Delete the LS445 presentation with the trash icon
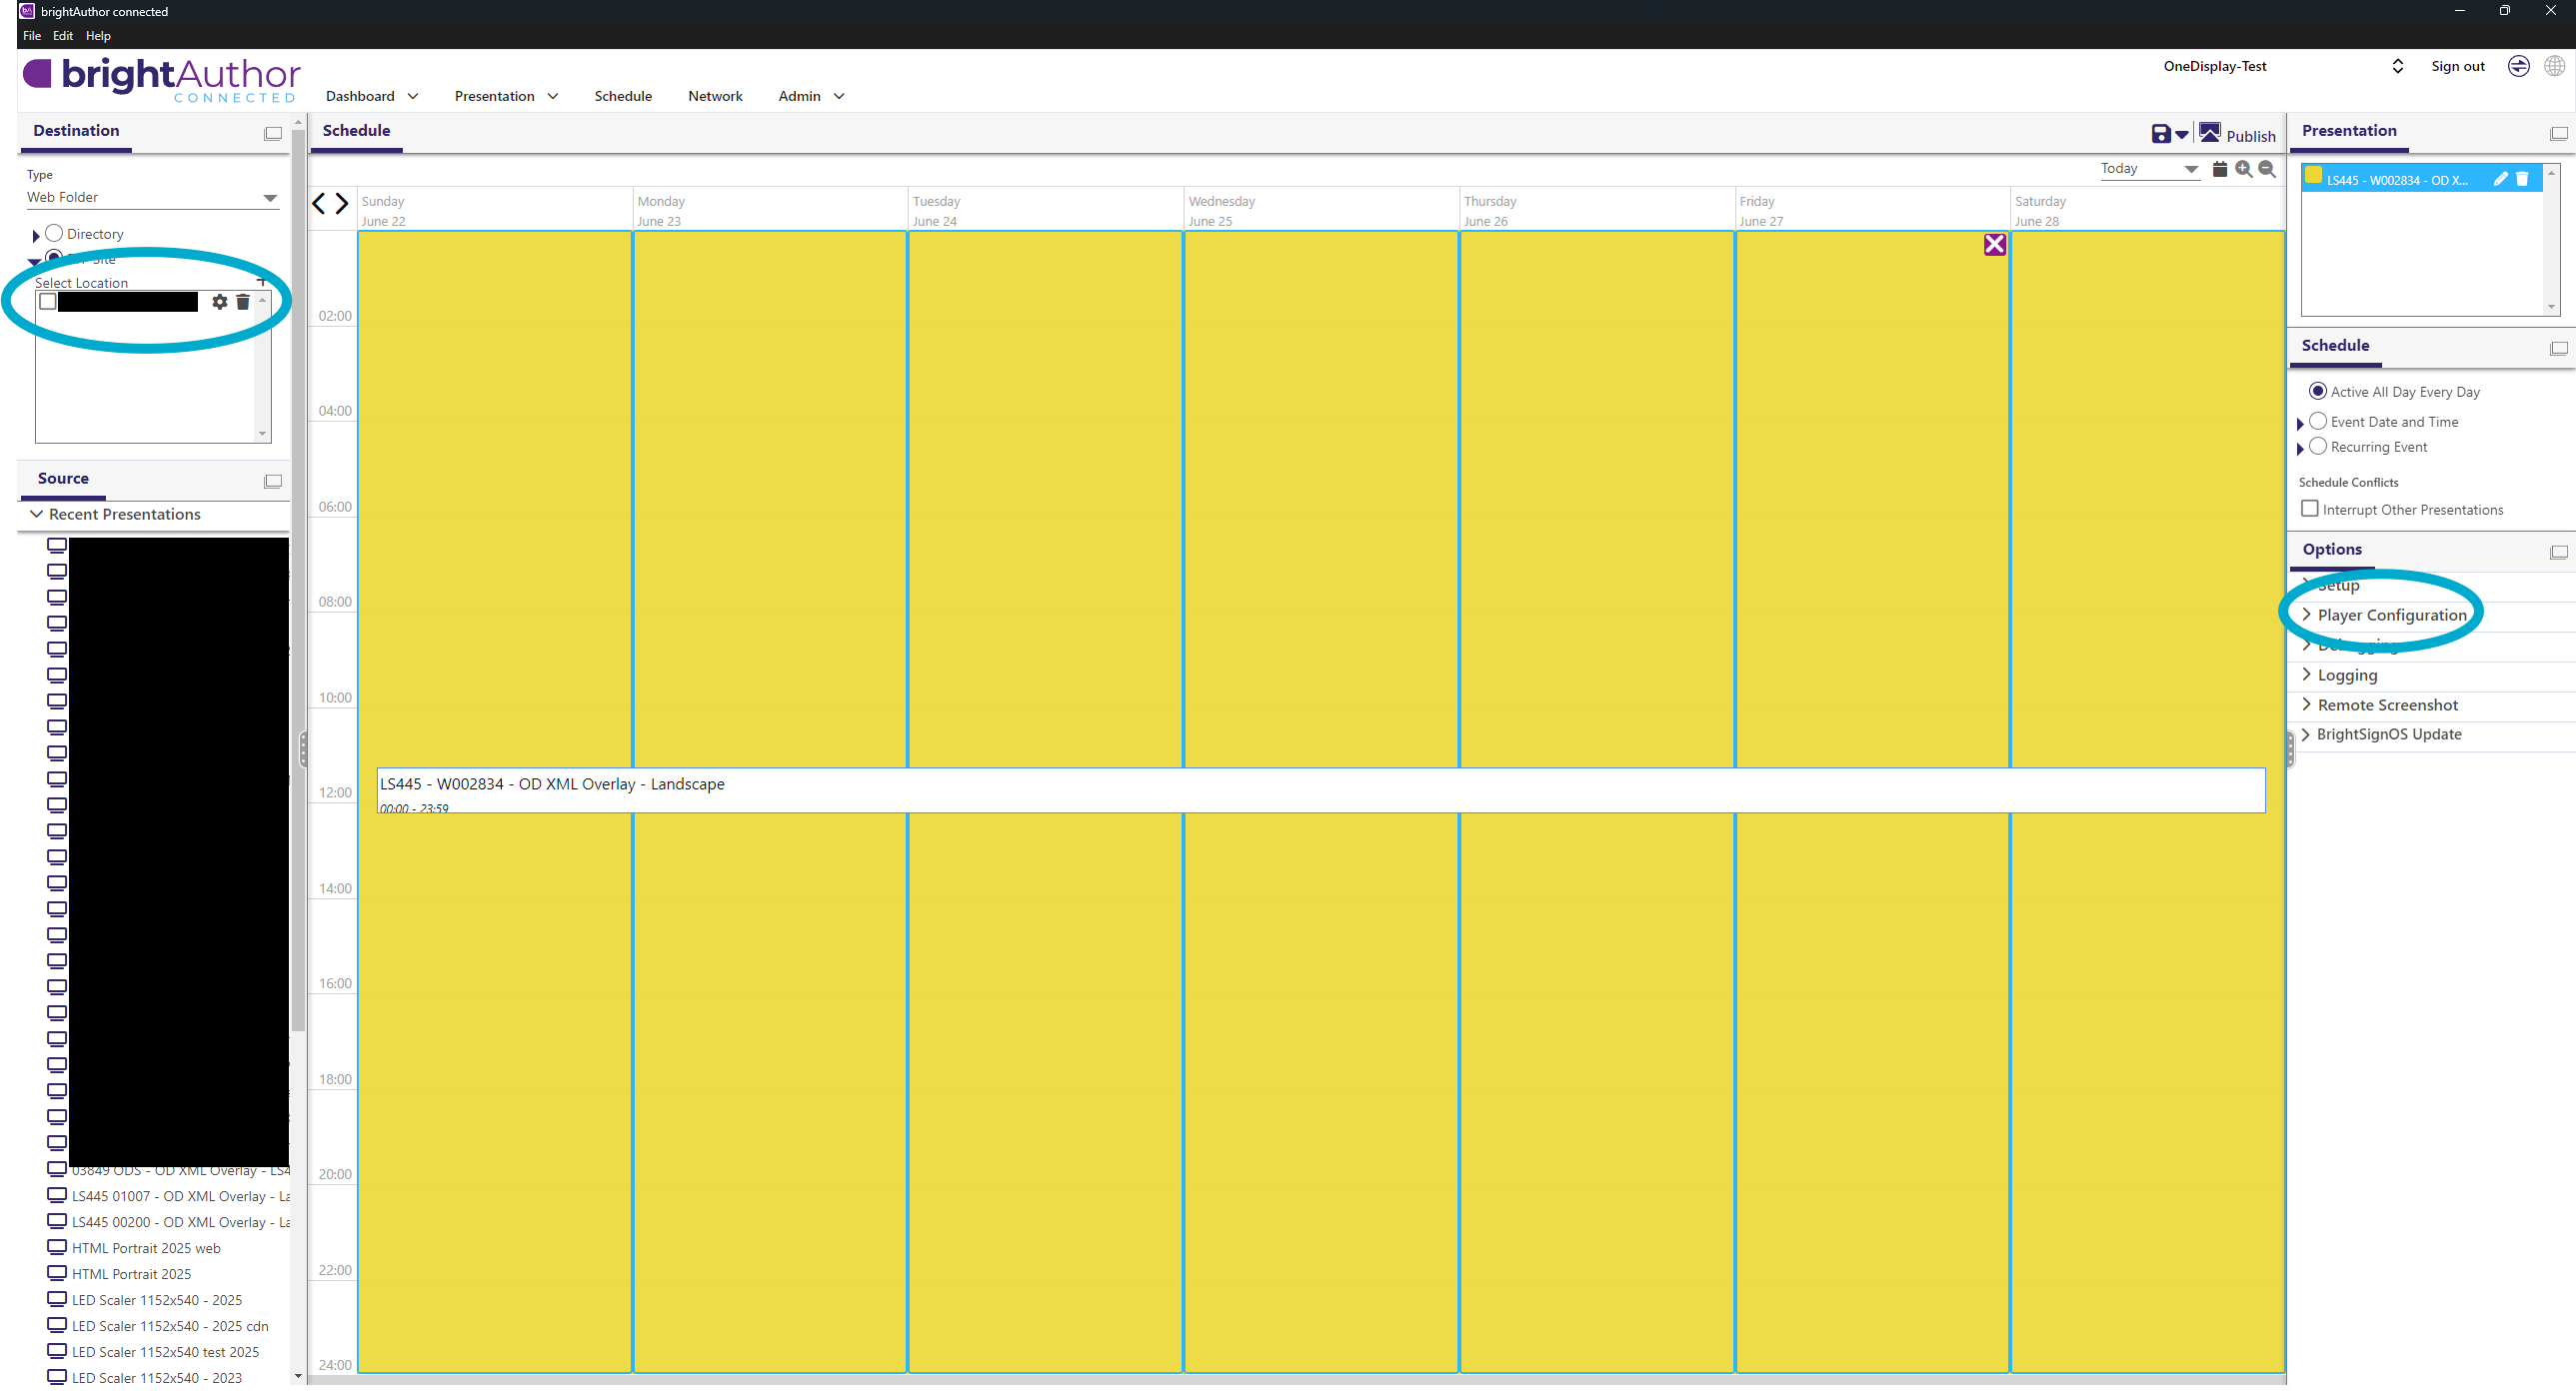This screenshot has width=2576, height=1391. click(2522, 179)
